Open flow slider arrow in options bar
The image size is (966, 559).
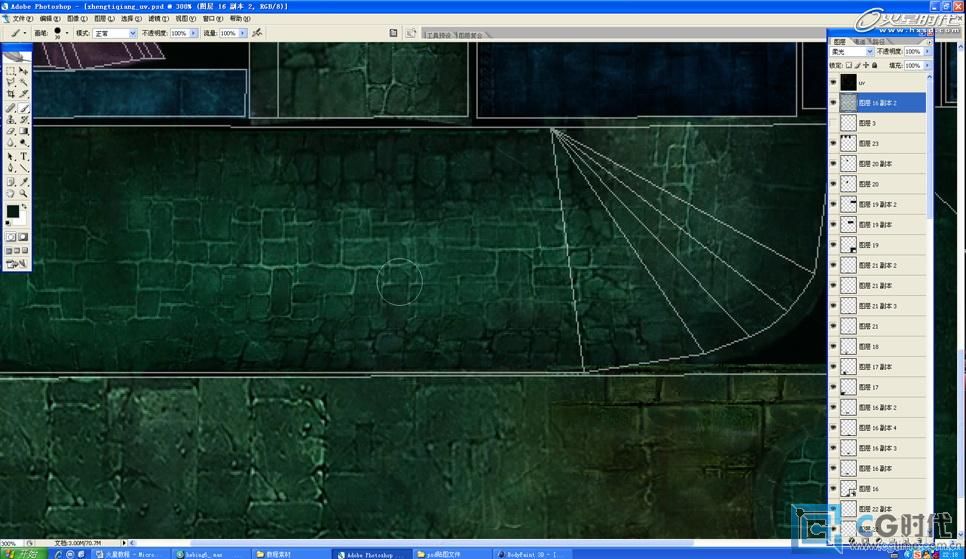[x=243, y=33]
